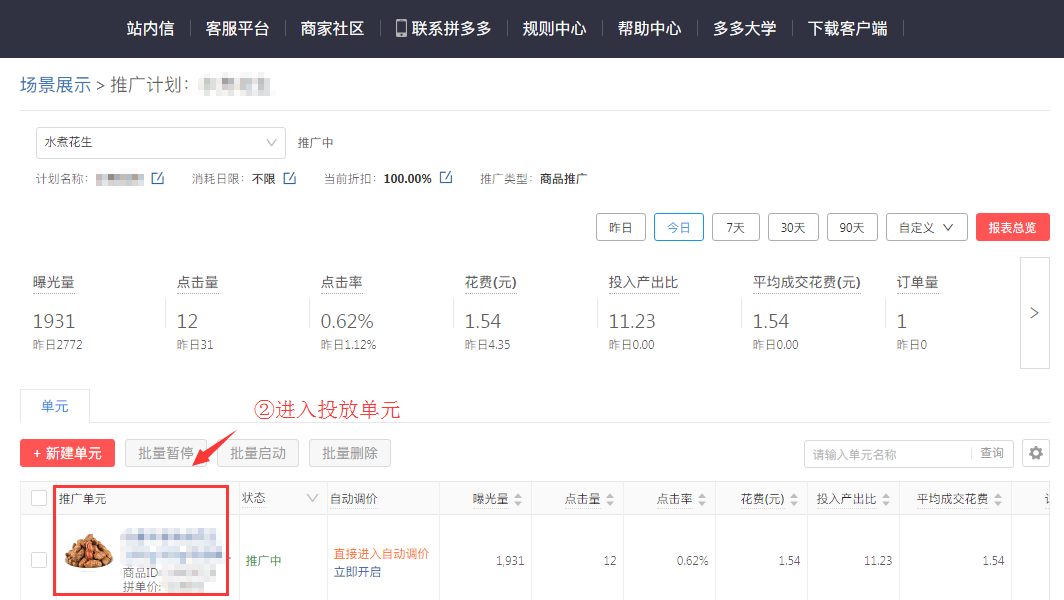Open table column settings gear icon

pos(1035,453)
